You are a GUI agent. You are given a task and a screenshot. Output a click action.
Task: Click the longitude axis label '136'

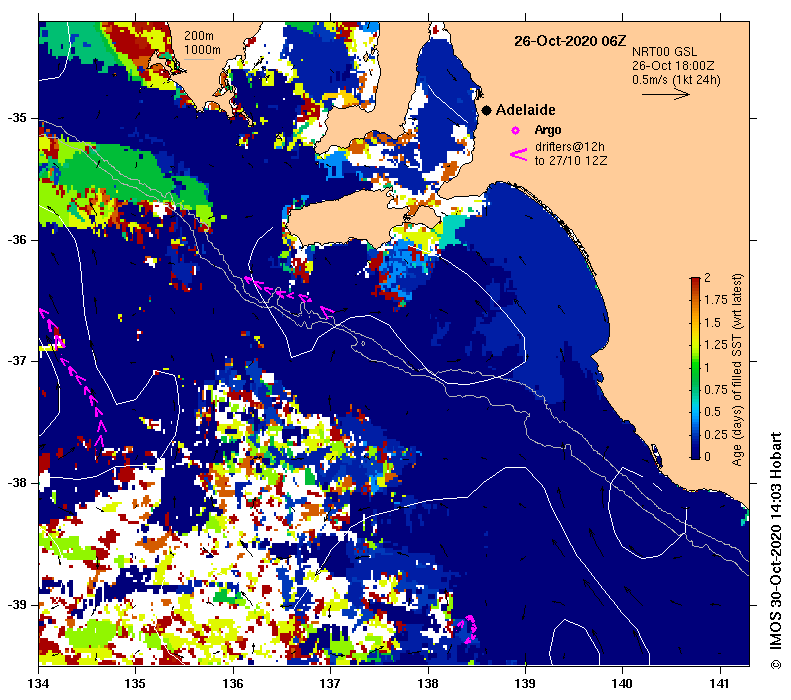click(233, 684)
